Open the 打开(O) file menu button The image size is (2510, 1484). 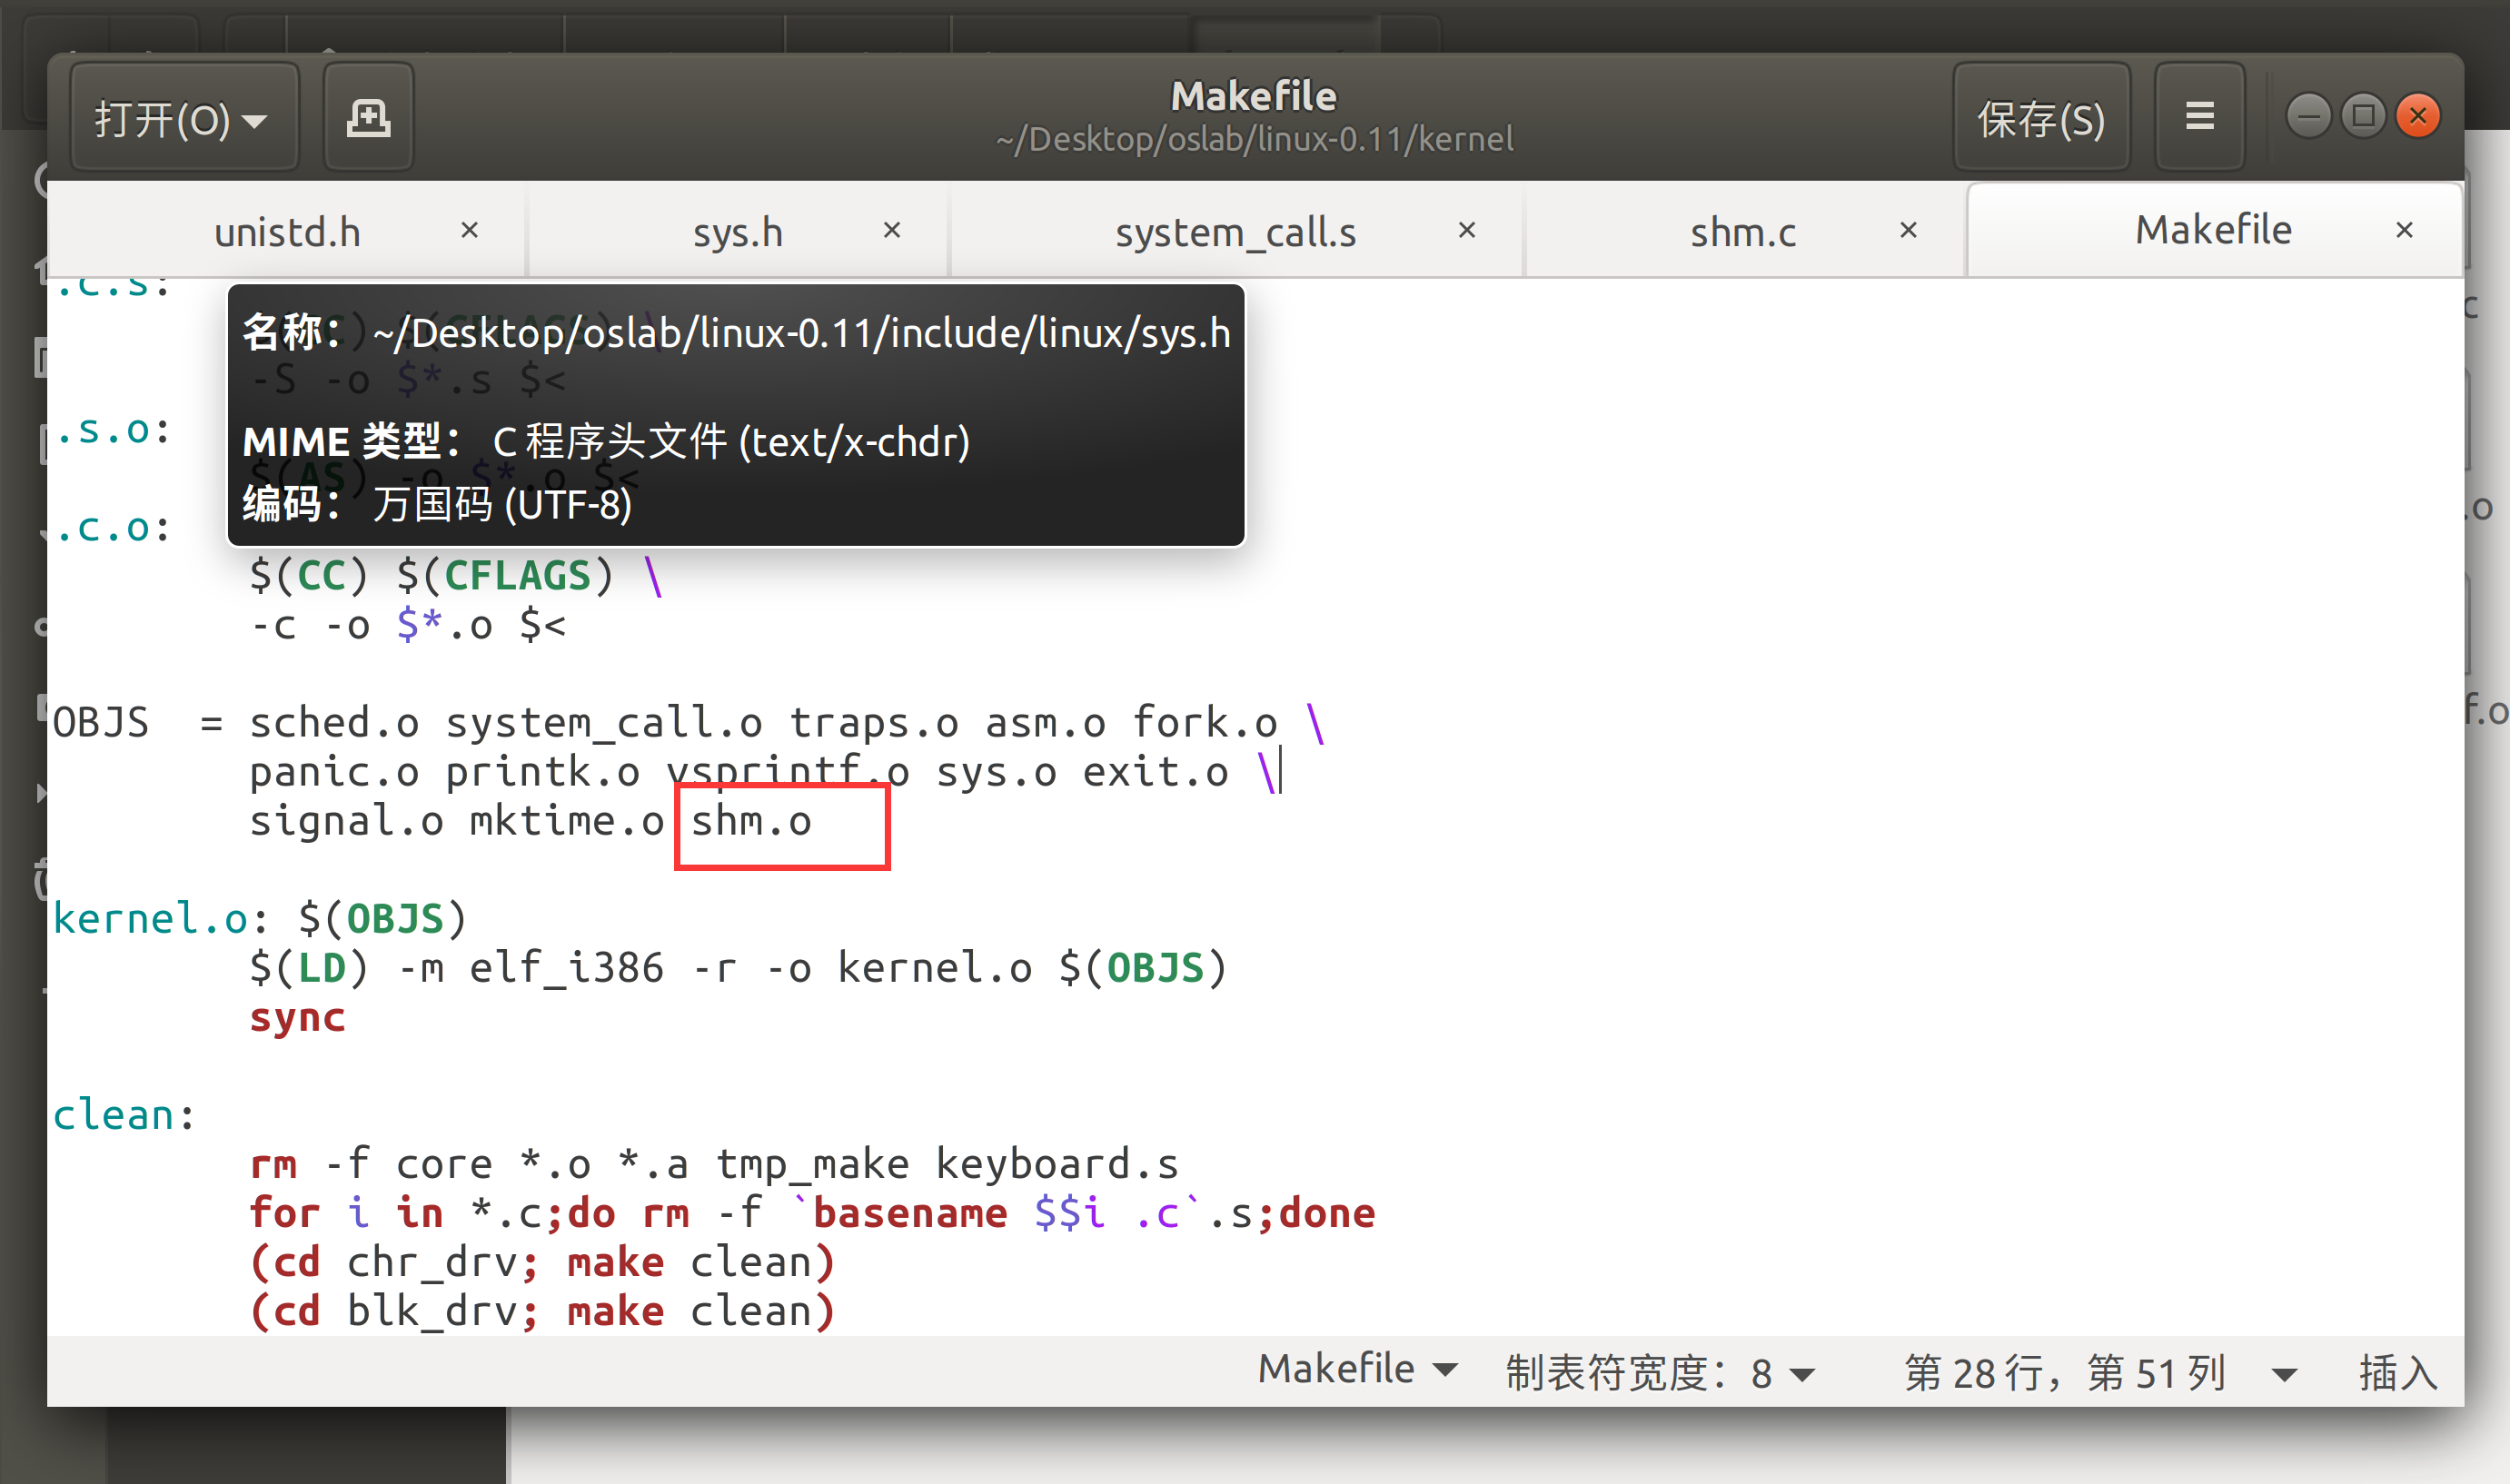tap(184, 119)
